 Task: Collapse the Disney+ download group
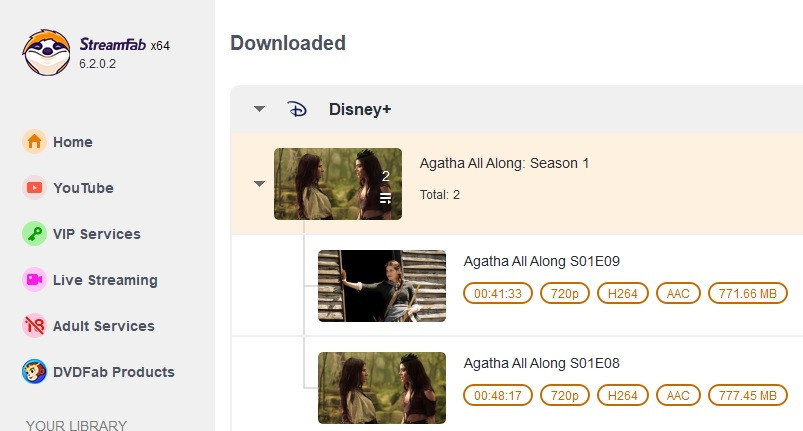click(x=260, y=109)
